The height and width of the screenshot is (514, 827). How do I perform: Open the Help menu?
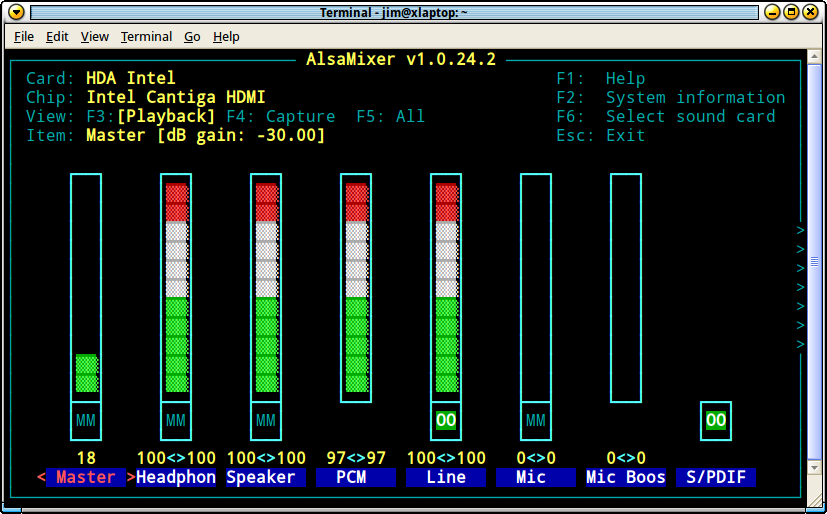point(226,36)
